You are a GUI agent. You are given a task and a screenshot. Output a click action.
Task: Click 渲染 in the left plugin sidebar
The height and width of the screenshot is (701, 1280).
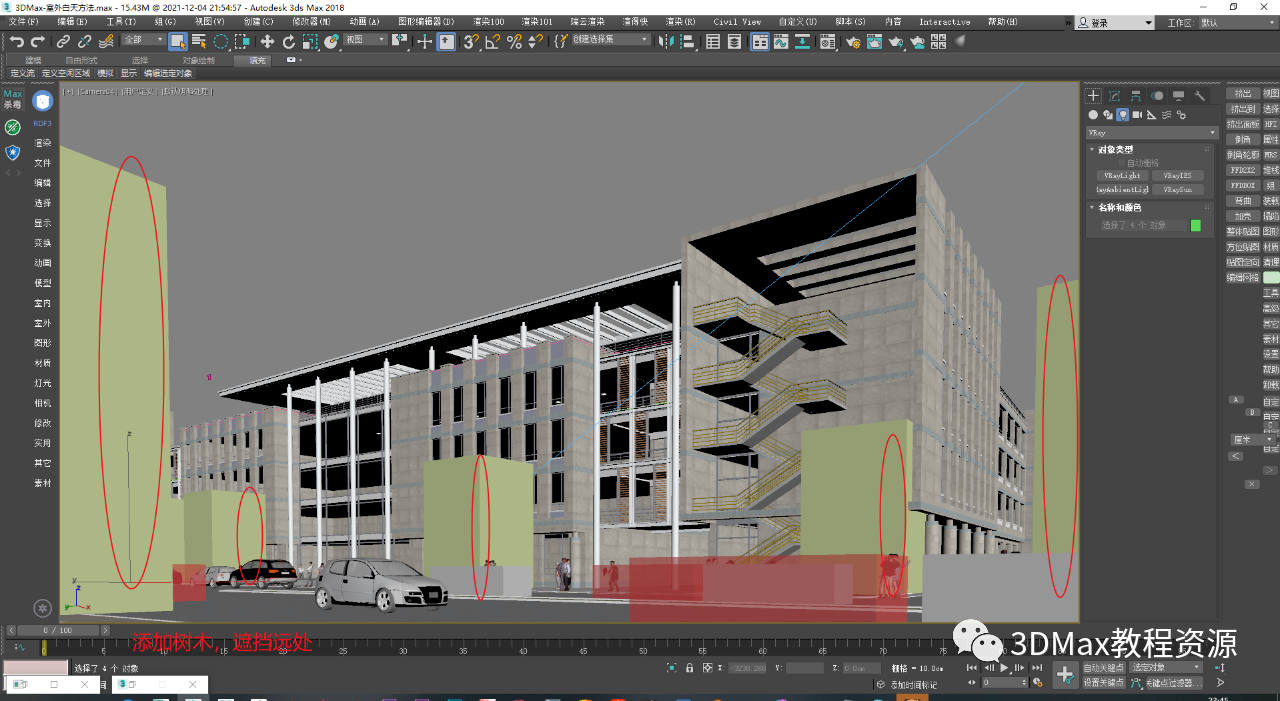click(43, 143)
